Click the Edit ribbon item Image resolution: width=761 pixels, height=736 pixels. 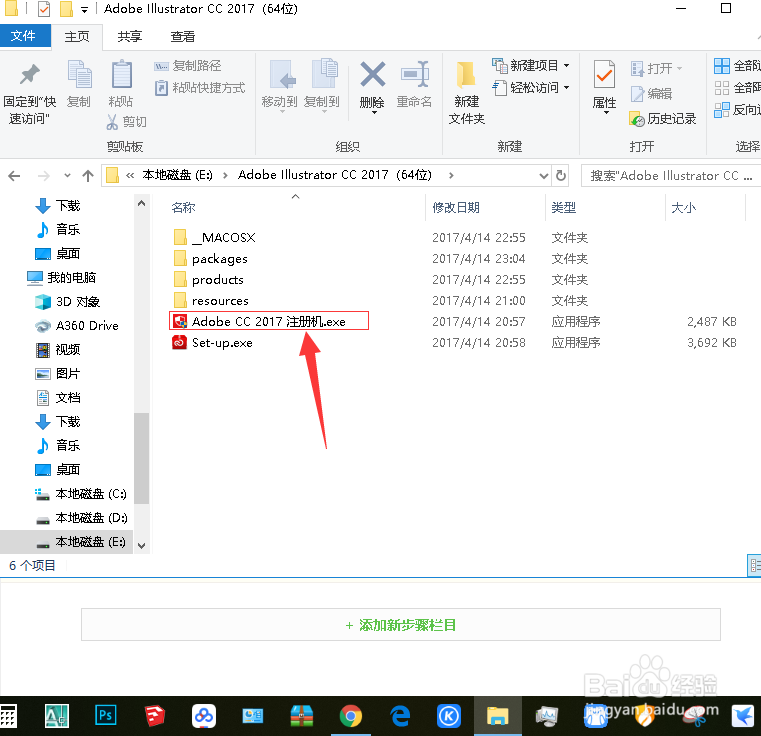(651, 93)
